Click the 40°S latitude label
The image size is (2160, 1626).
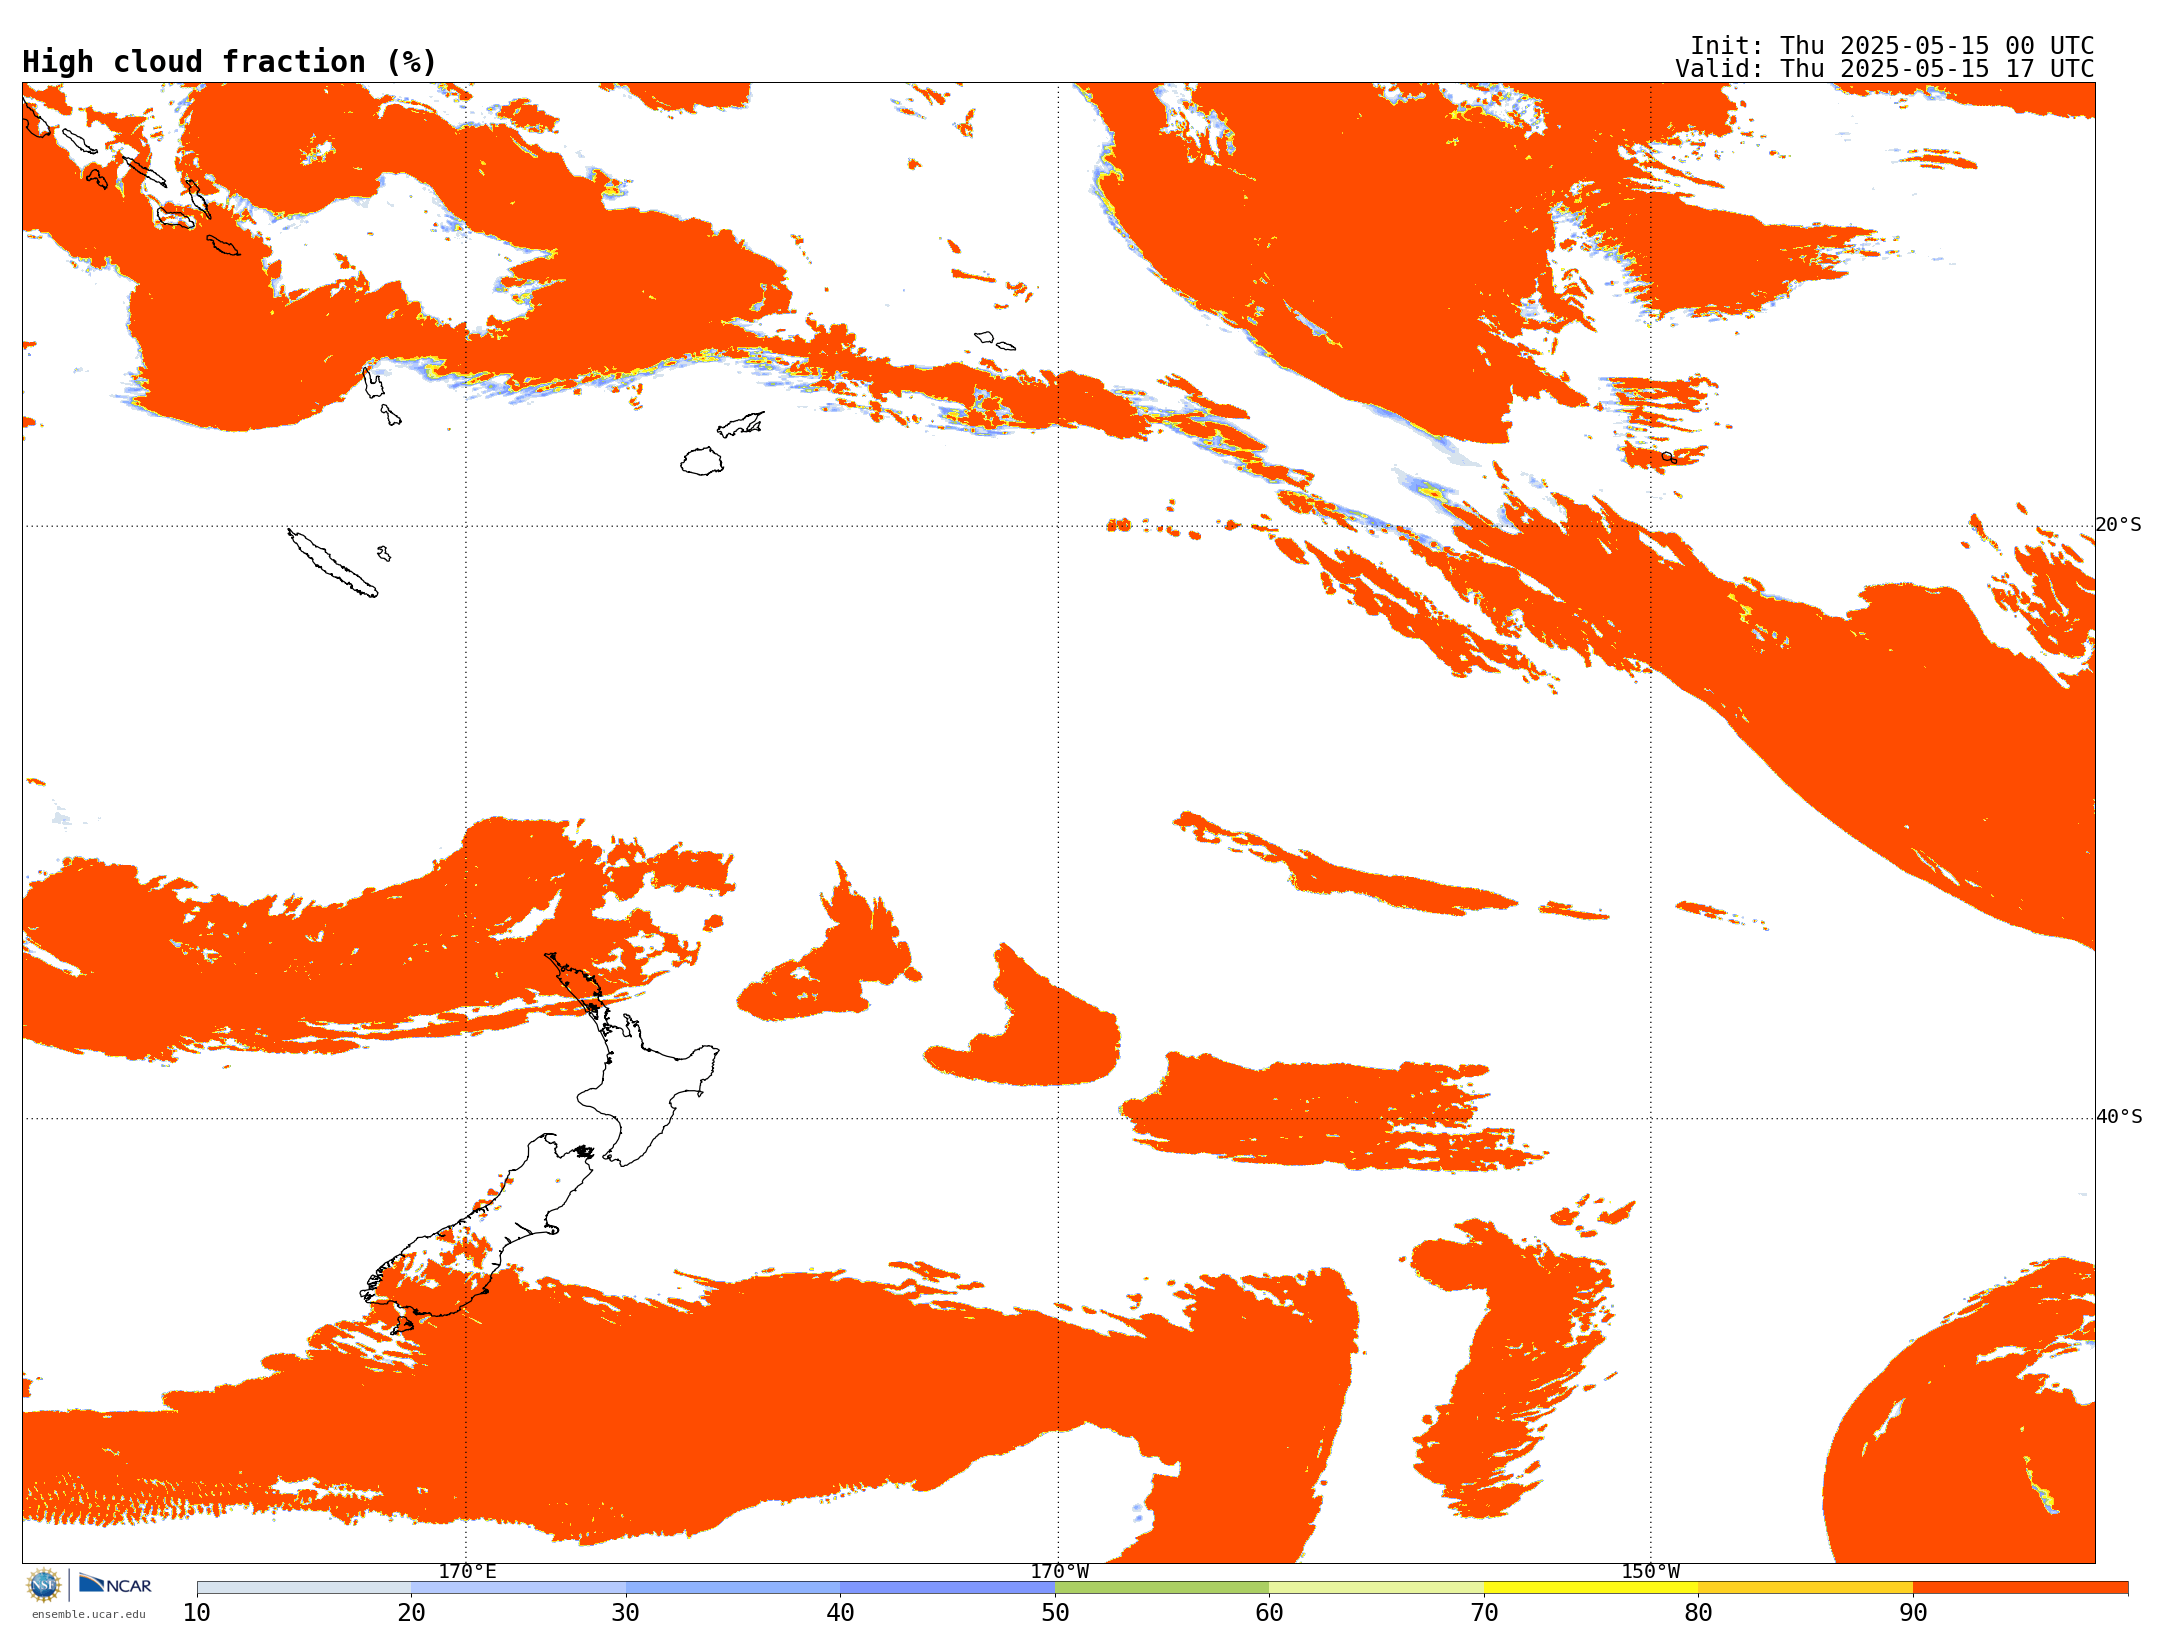(2119, 1117)
